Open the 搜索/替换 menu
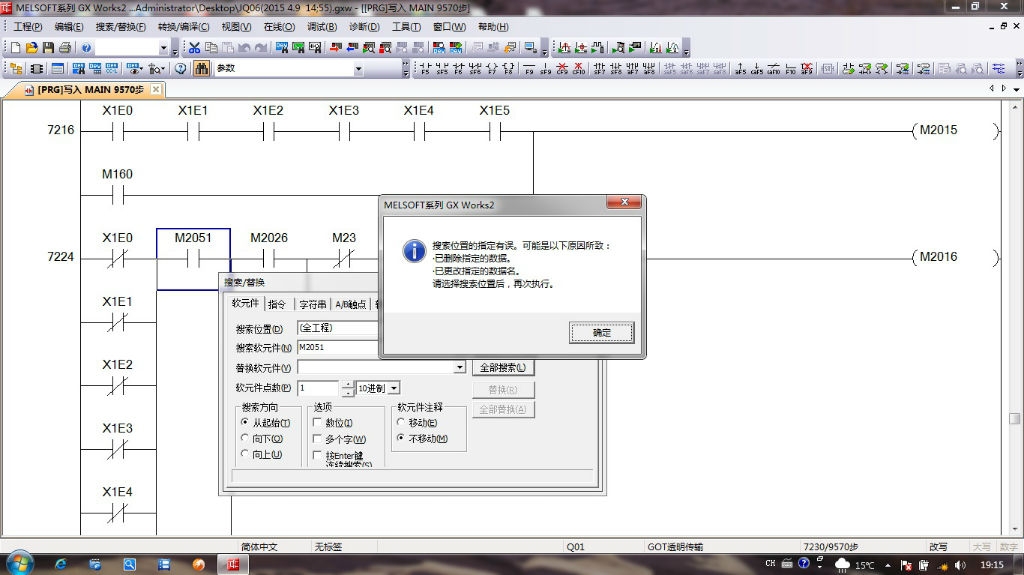Image resolution: width=1024 pixels, height=575 pixels. [120, 27]
